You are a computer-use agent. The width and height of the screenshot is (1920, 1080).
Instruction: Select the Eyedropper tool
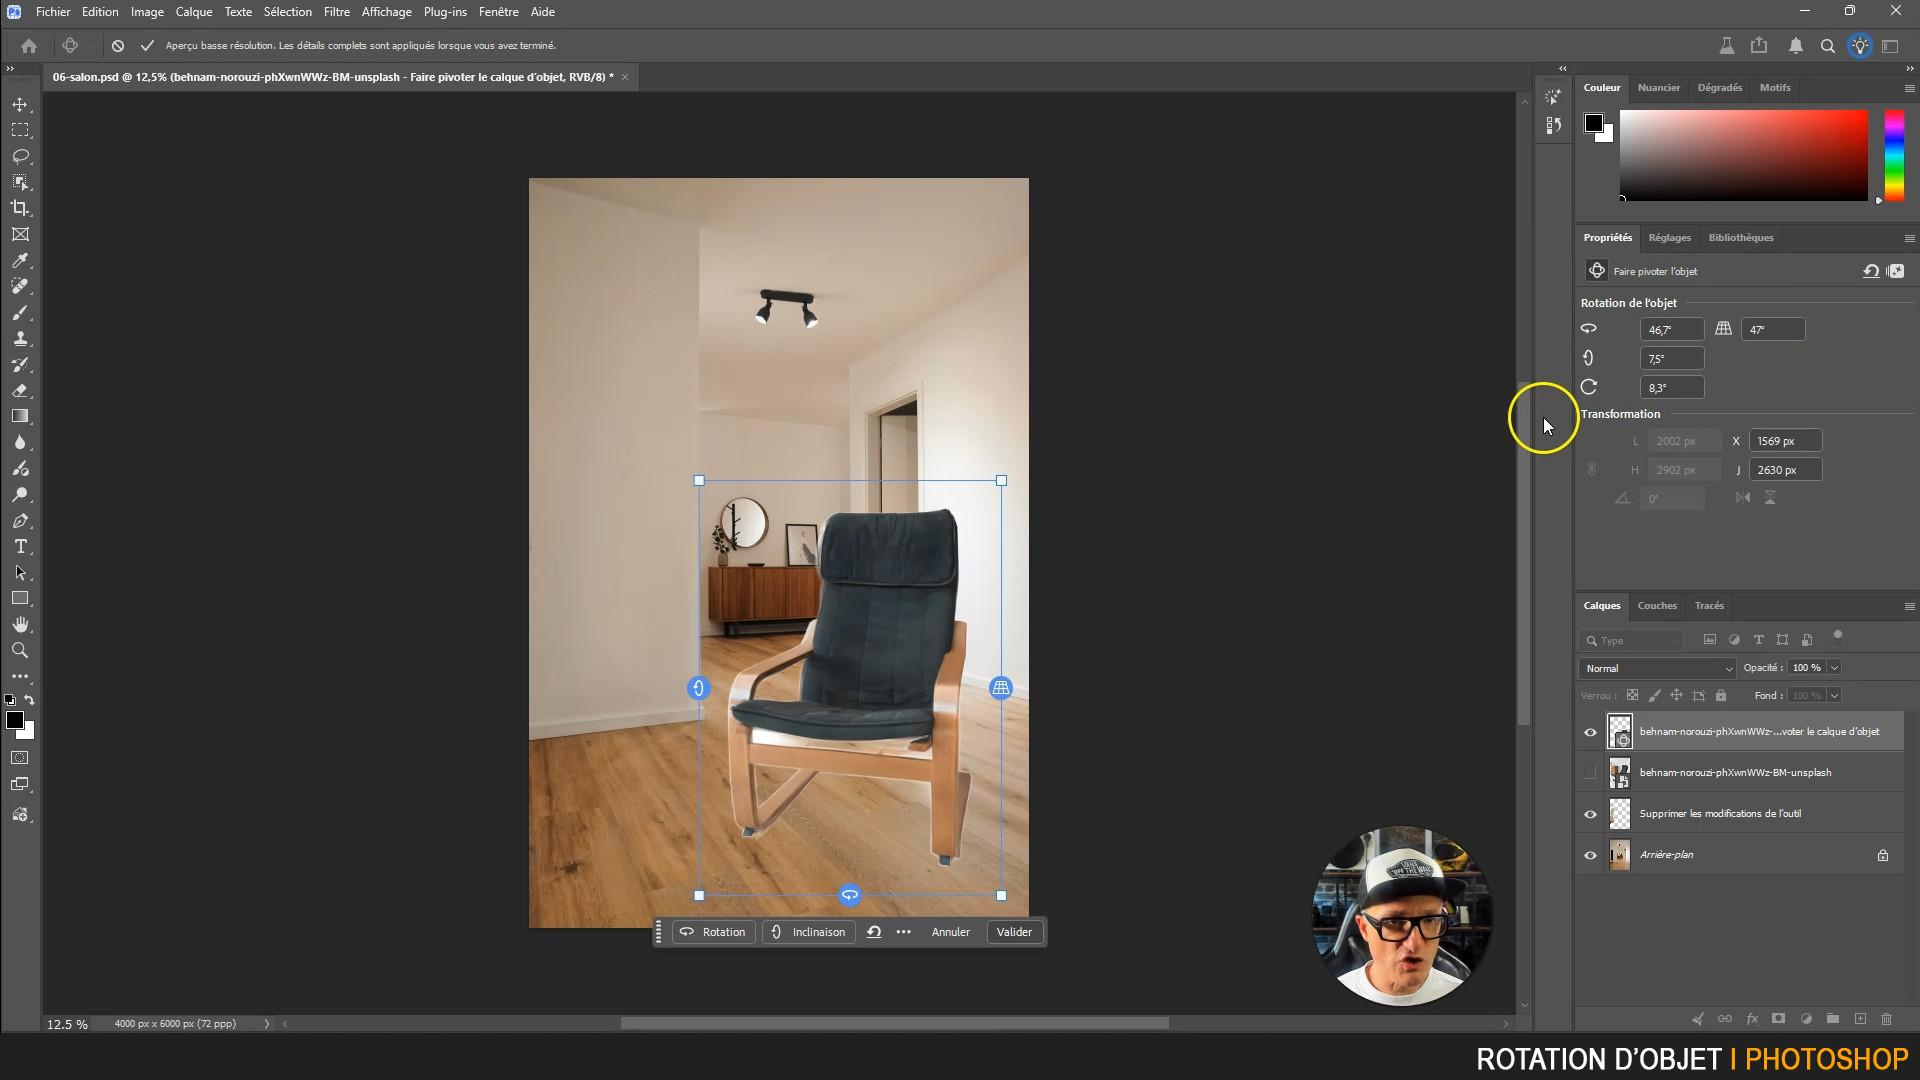coord(20,260)
